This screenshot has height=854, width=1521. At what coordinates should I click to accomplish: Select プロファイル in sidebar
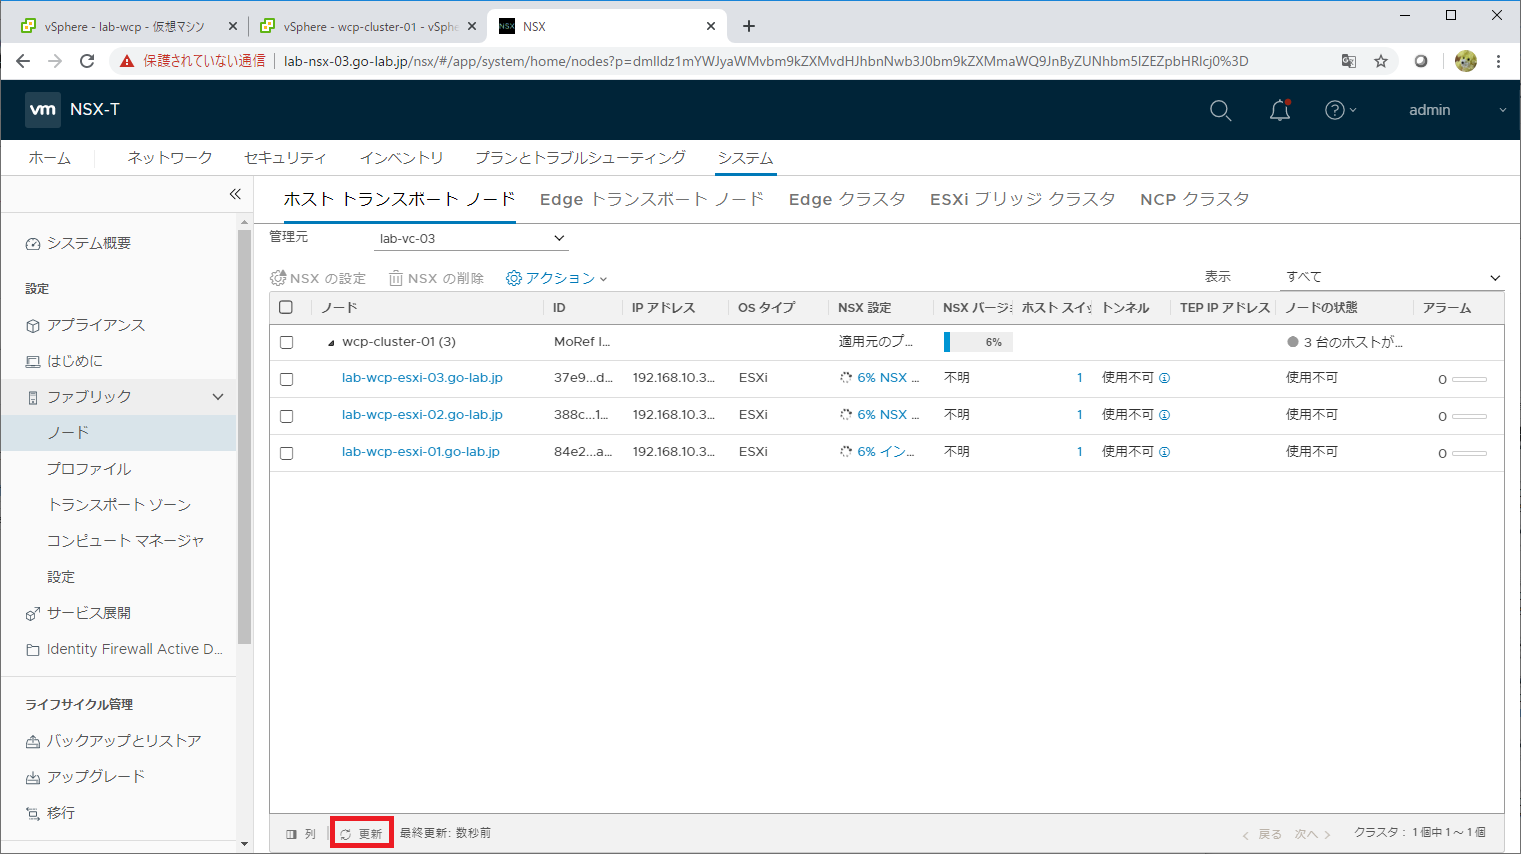click(89, 469)
